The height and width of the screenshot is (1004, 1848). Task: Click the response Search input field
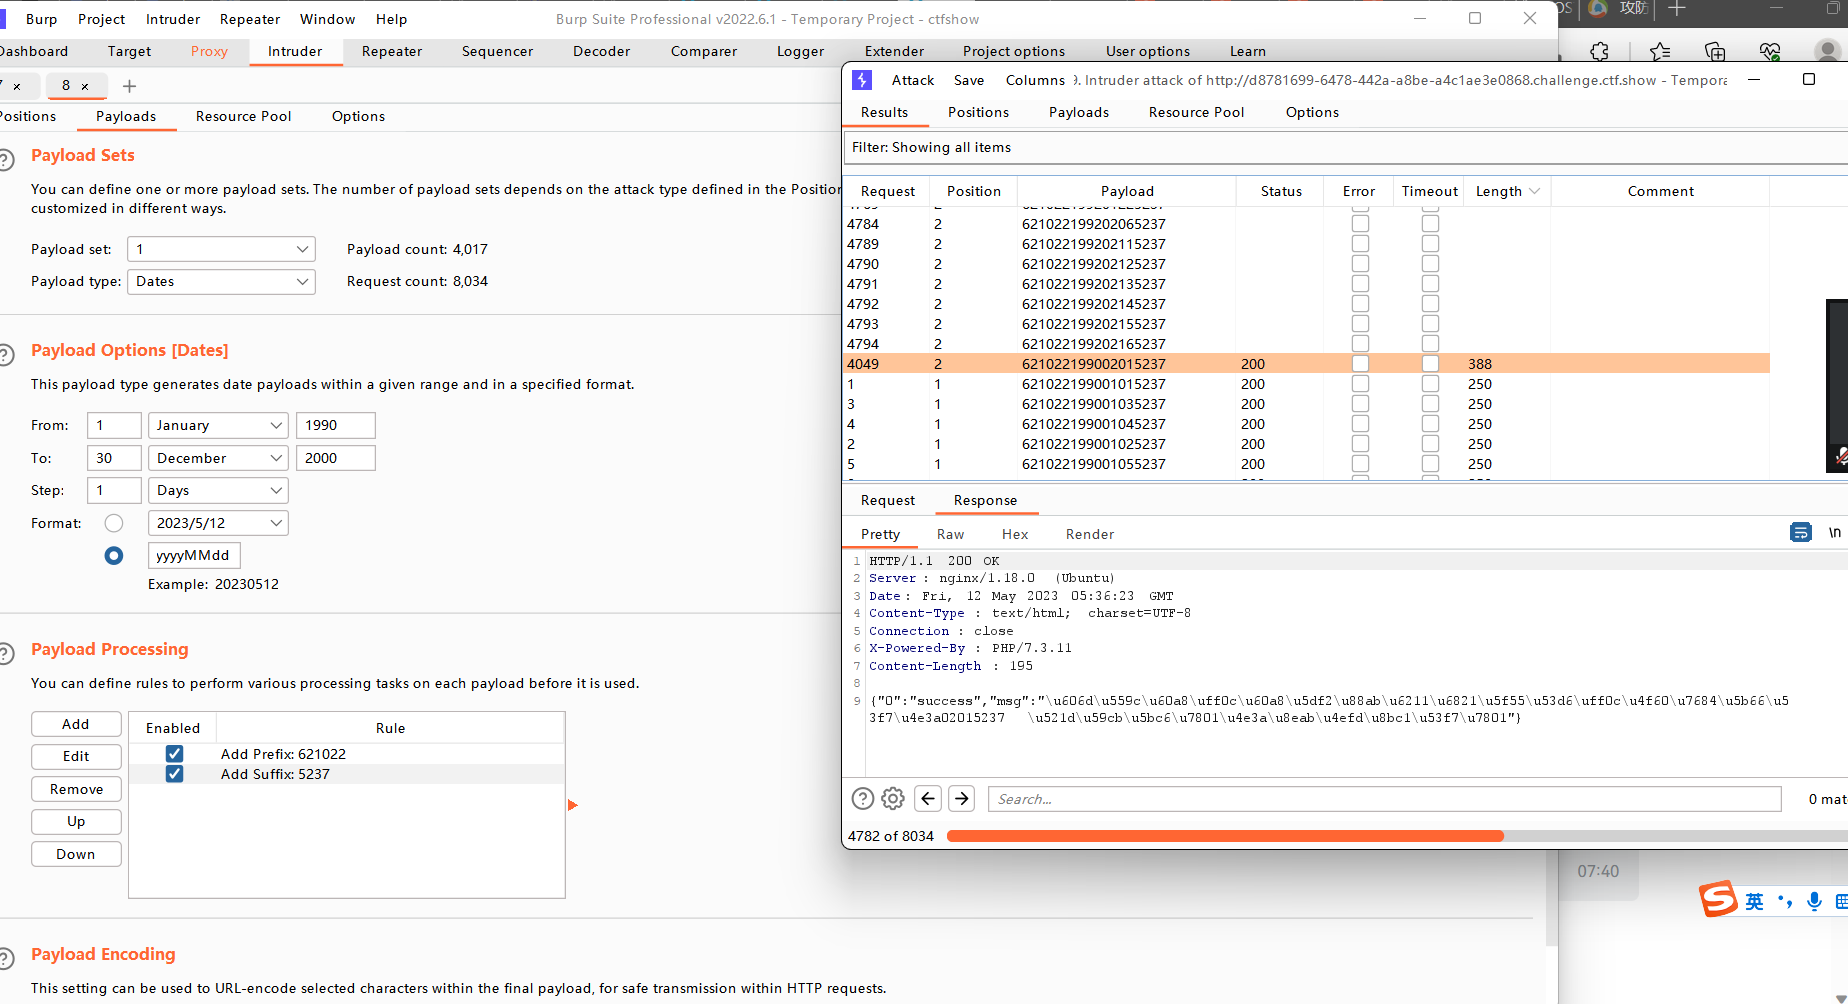point(1384,799)
